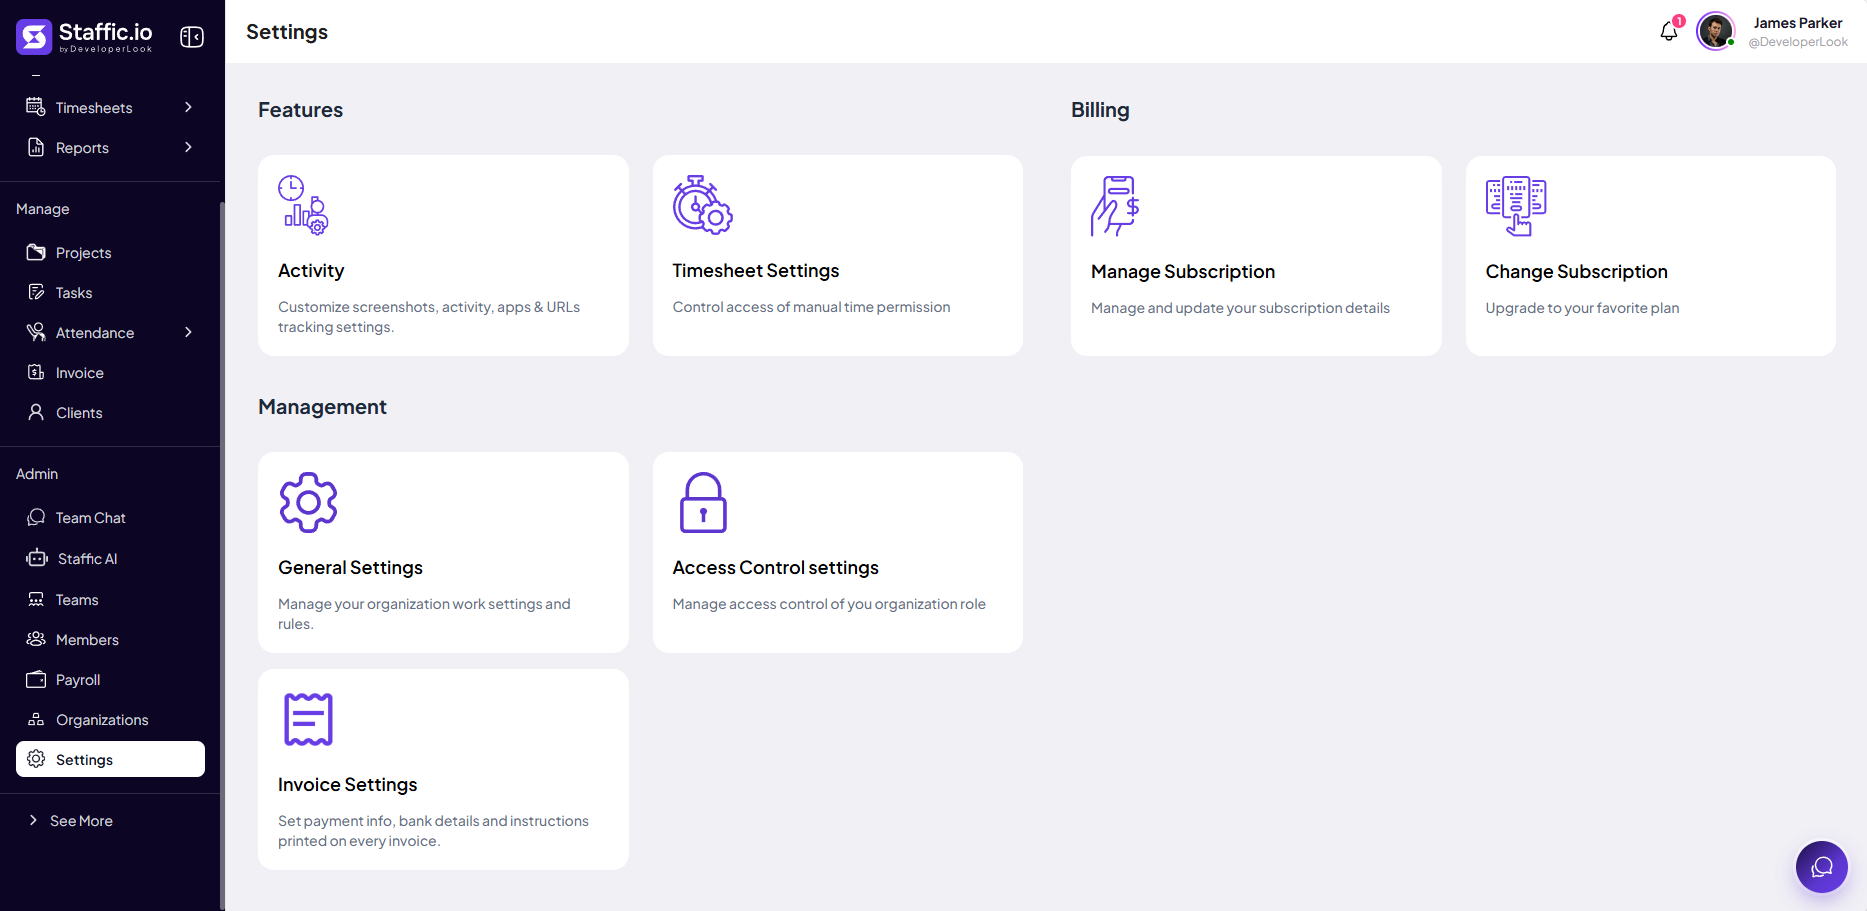Click the Timesheet Settings stopwatch icon

click(702, 205)
